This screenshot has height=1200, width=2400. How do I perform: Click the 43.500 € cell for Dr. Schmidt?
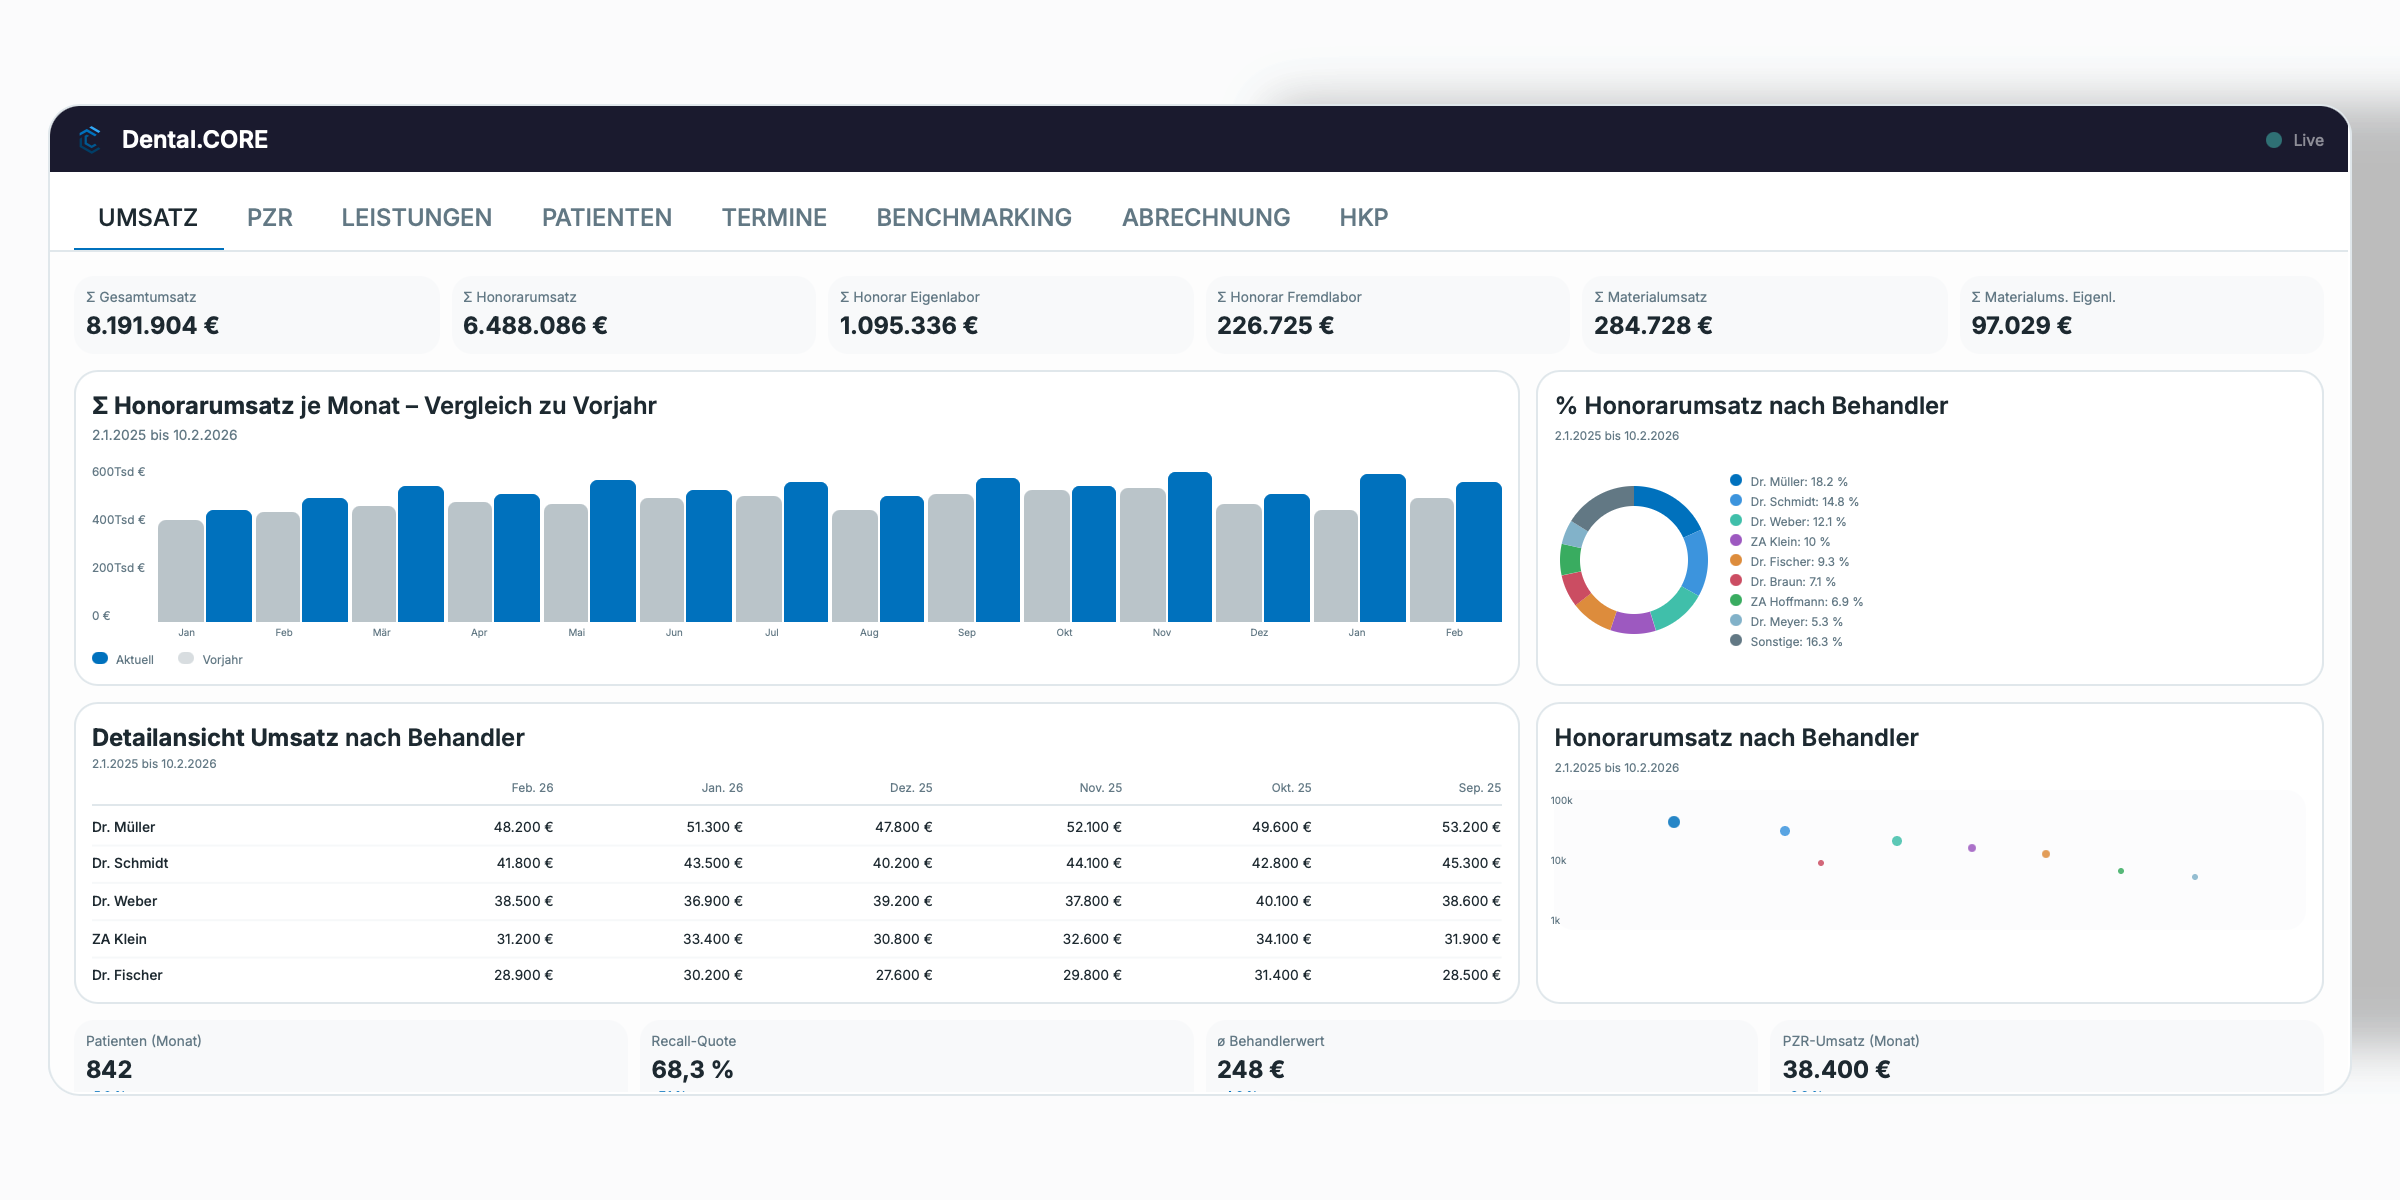coord(713,863)
